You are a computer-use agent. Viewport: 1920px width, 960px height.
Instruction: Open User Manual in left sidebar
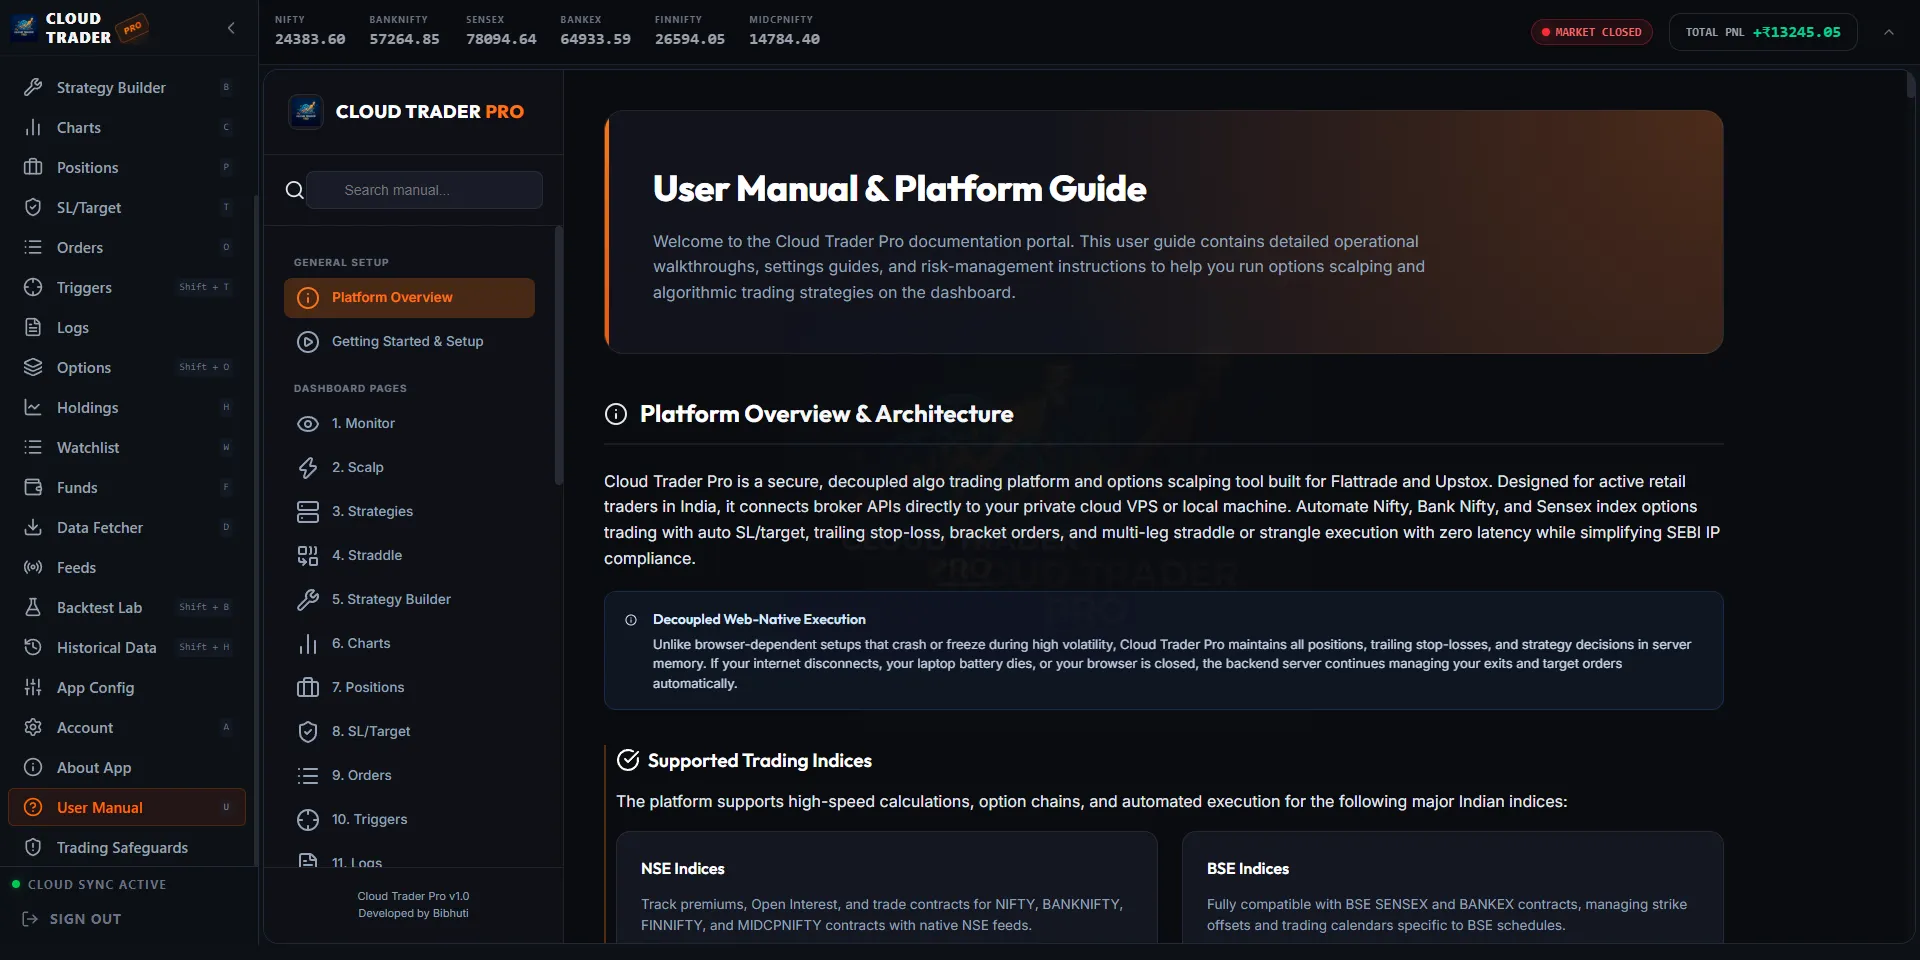(x=127, y=807)
